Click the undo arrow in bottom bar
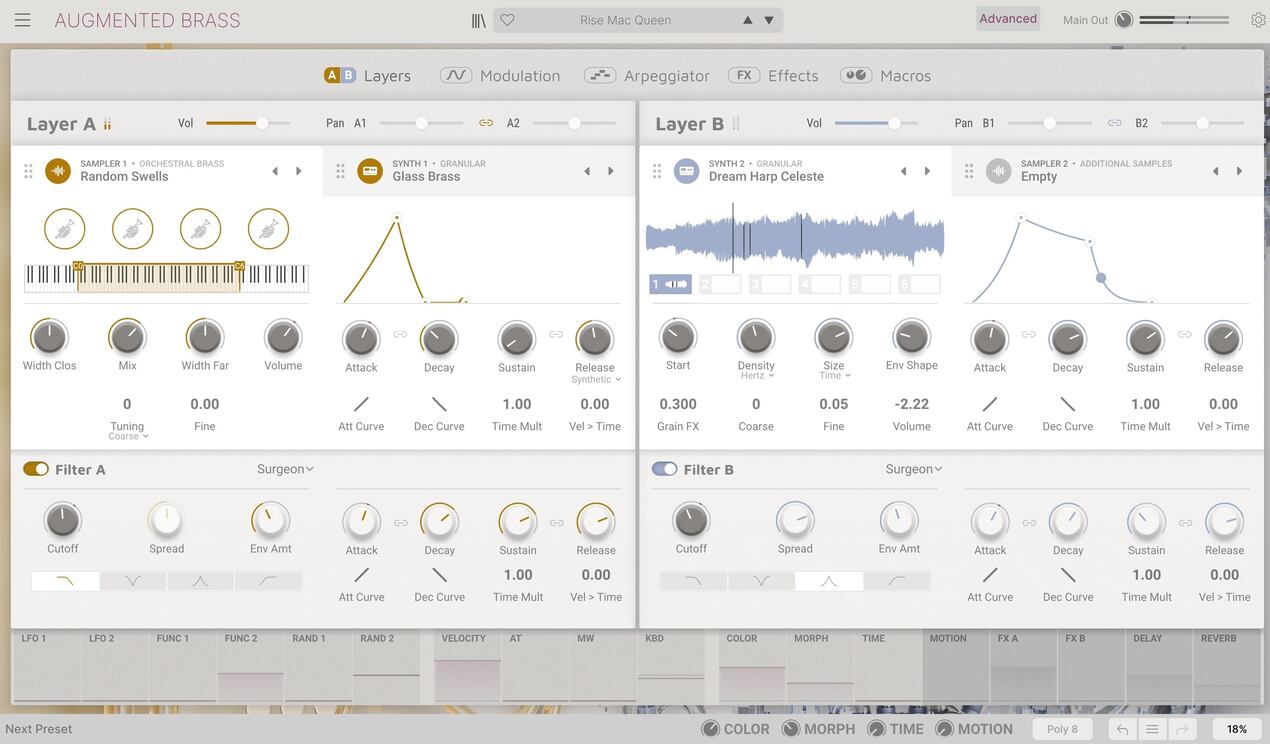Screen dimensions: 1270x744 (1122, 729)
